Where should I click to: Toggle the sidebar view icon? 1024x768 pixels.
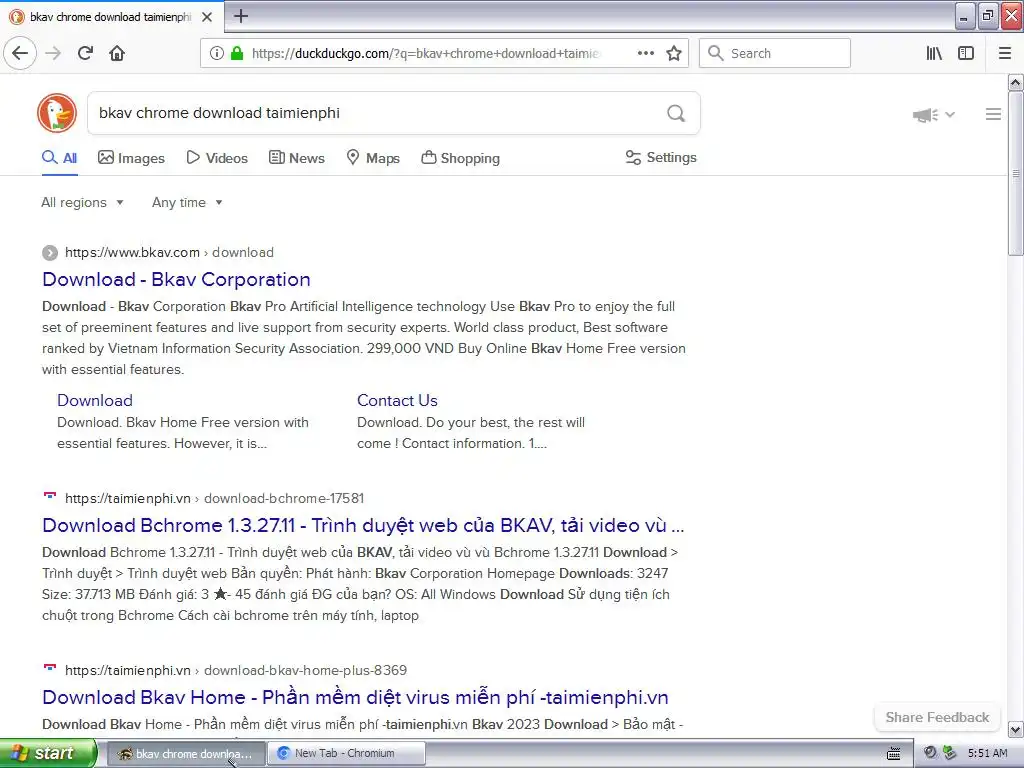pos(966,53)
